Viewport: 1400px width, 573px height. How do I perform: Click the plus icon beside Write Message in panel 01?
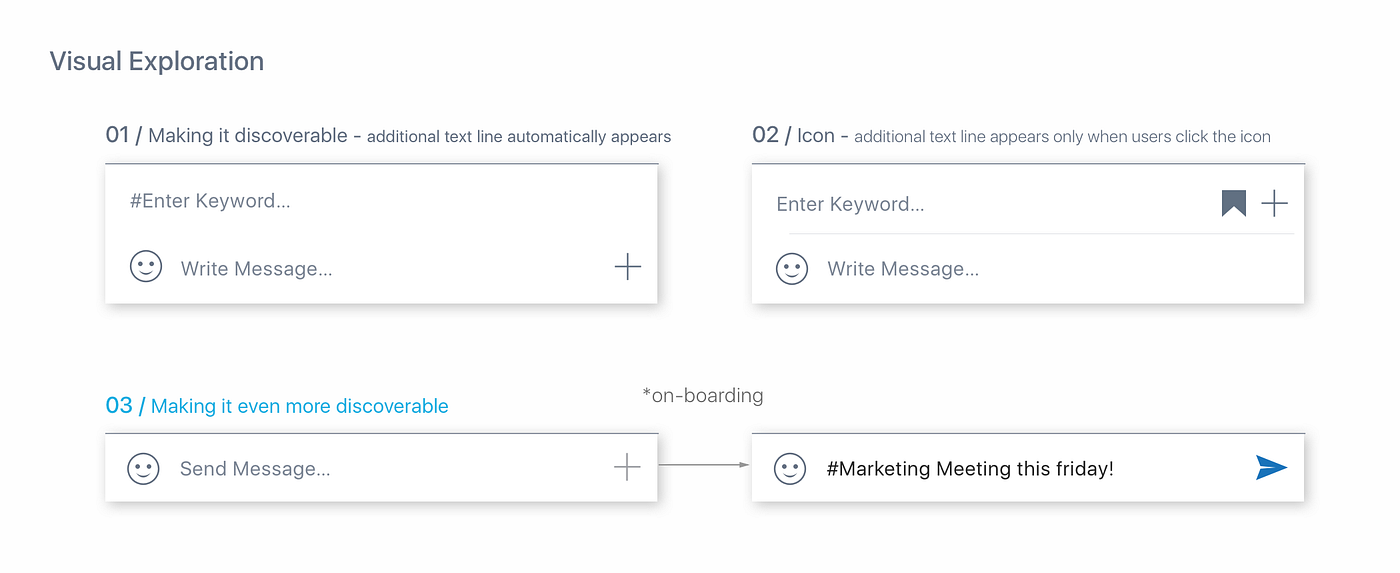point(627,267)
